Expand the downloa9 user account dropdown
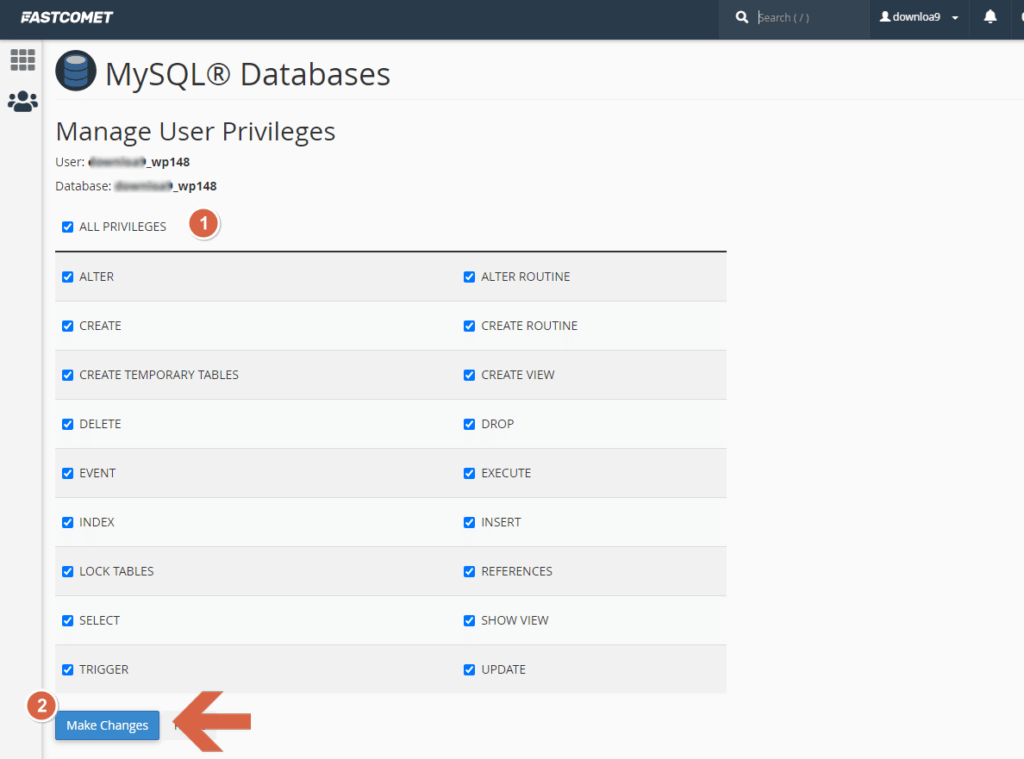Image resolution: width=1024 pixels, height=759 pixels. (x=918, y=17)
